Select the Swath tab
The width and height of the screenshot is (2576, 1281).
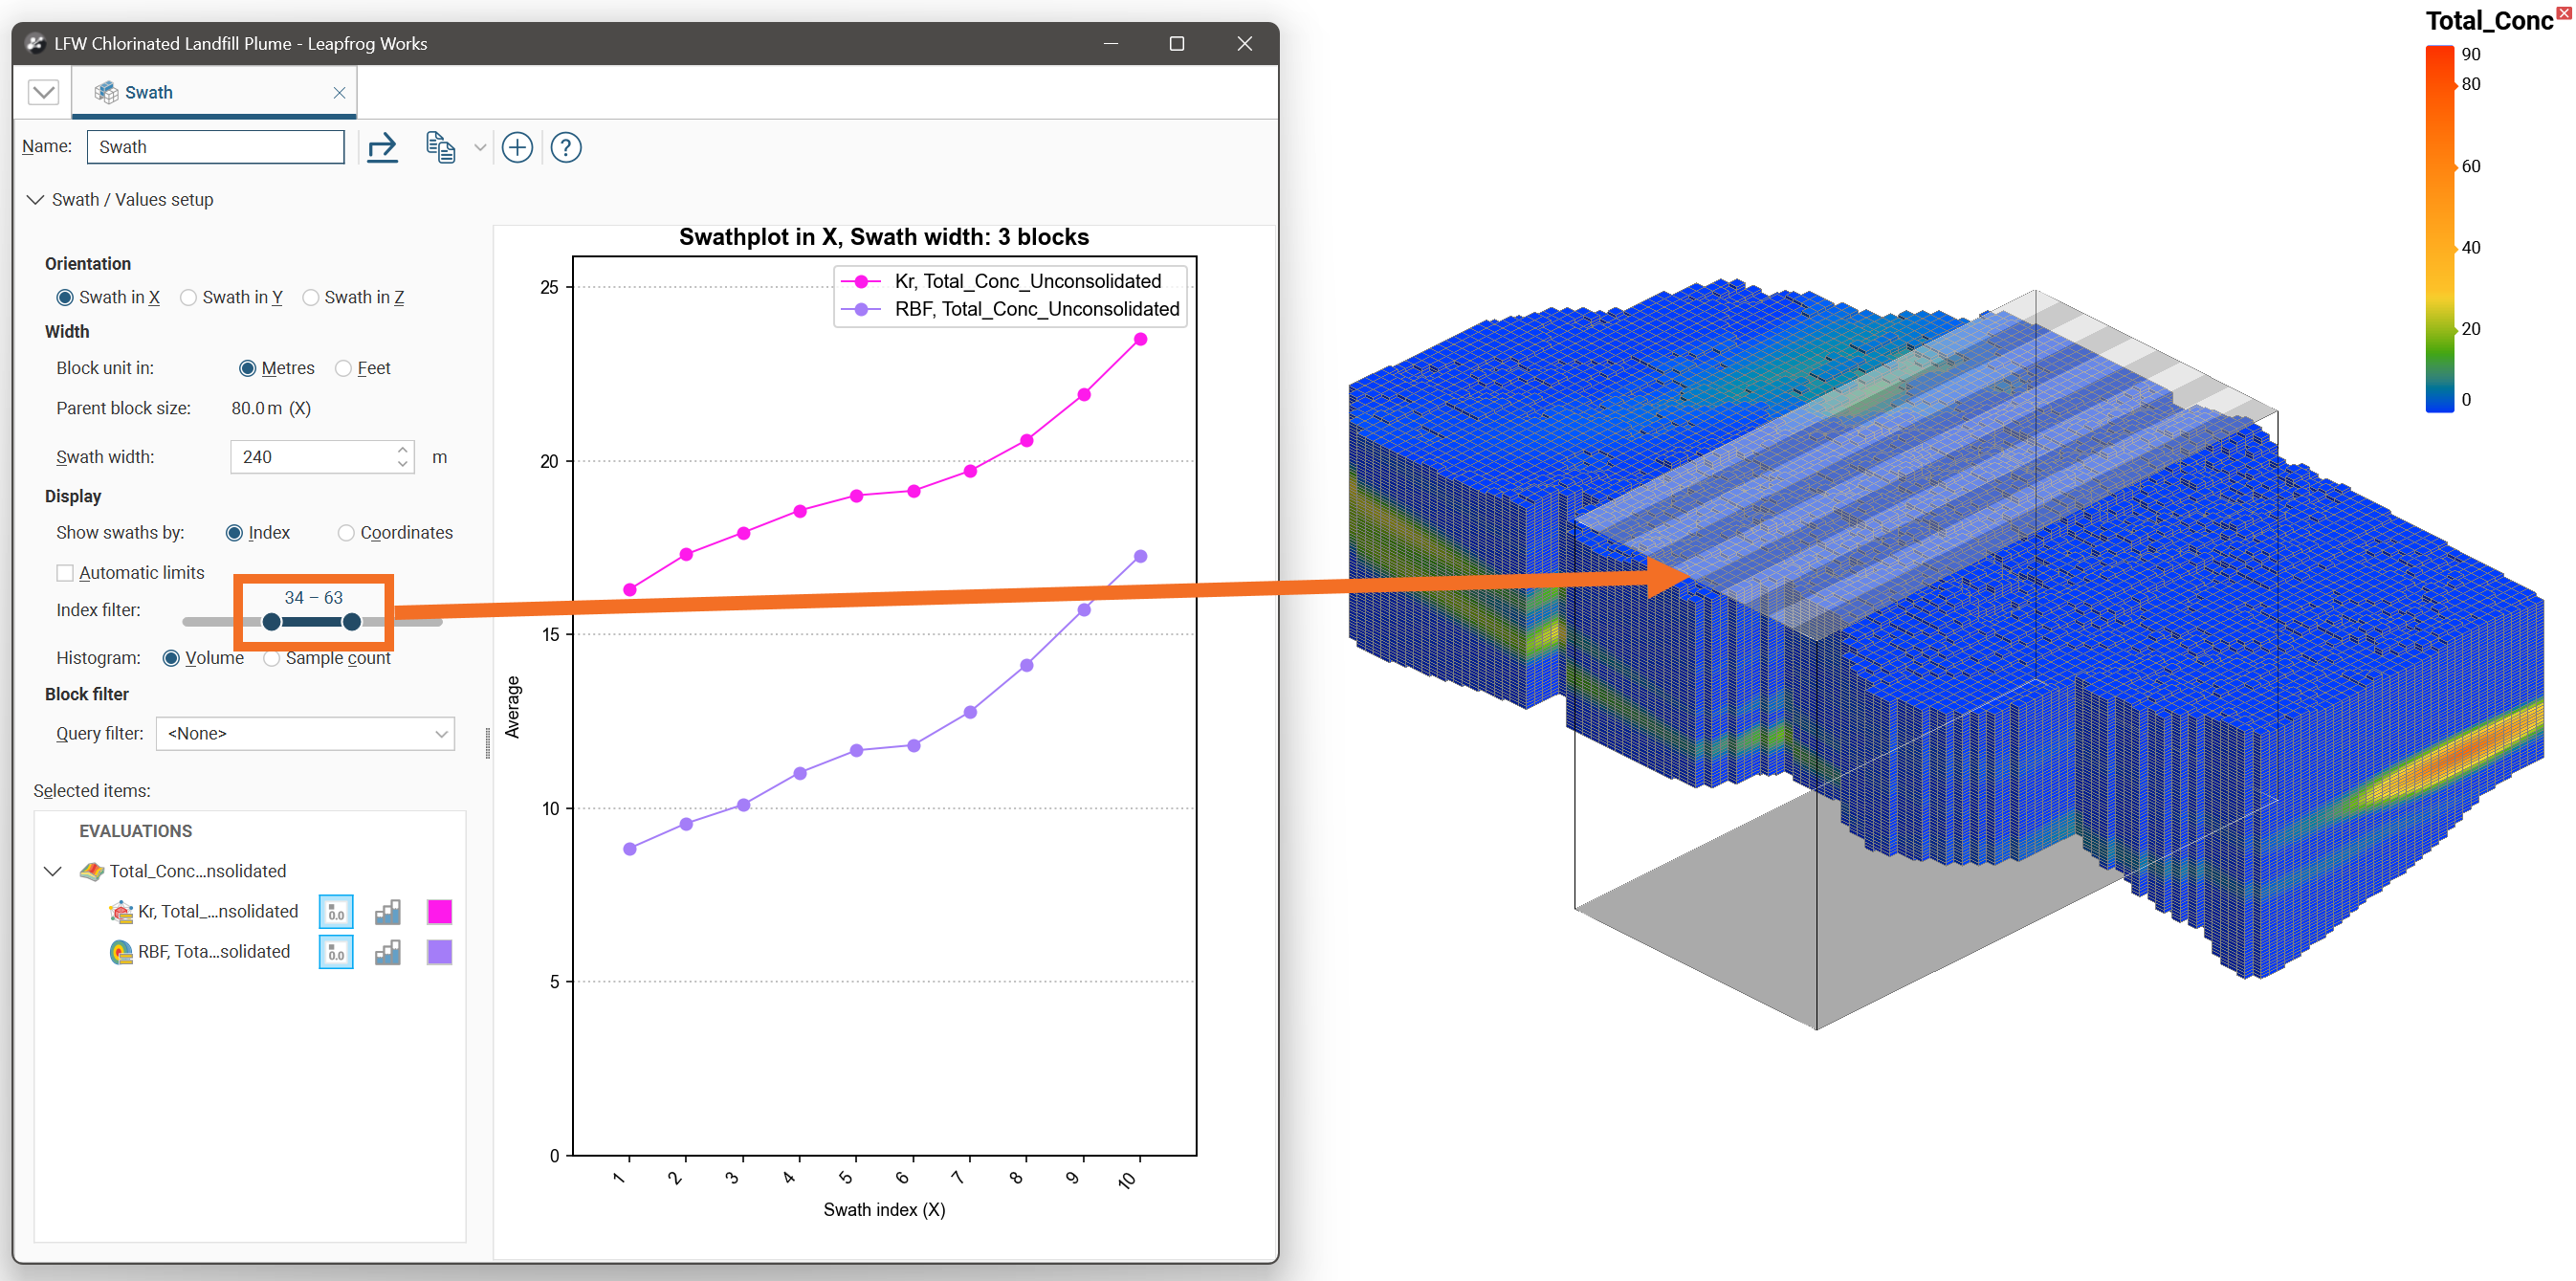[x=148, y=93]
